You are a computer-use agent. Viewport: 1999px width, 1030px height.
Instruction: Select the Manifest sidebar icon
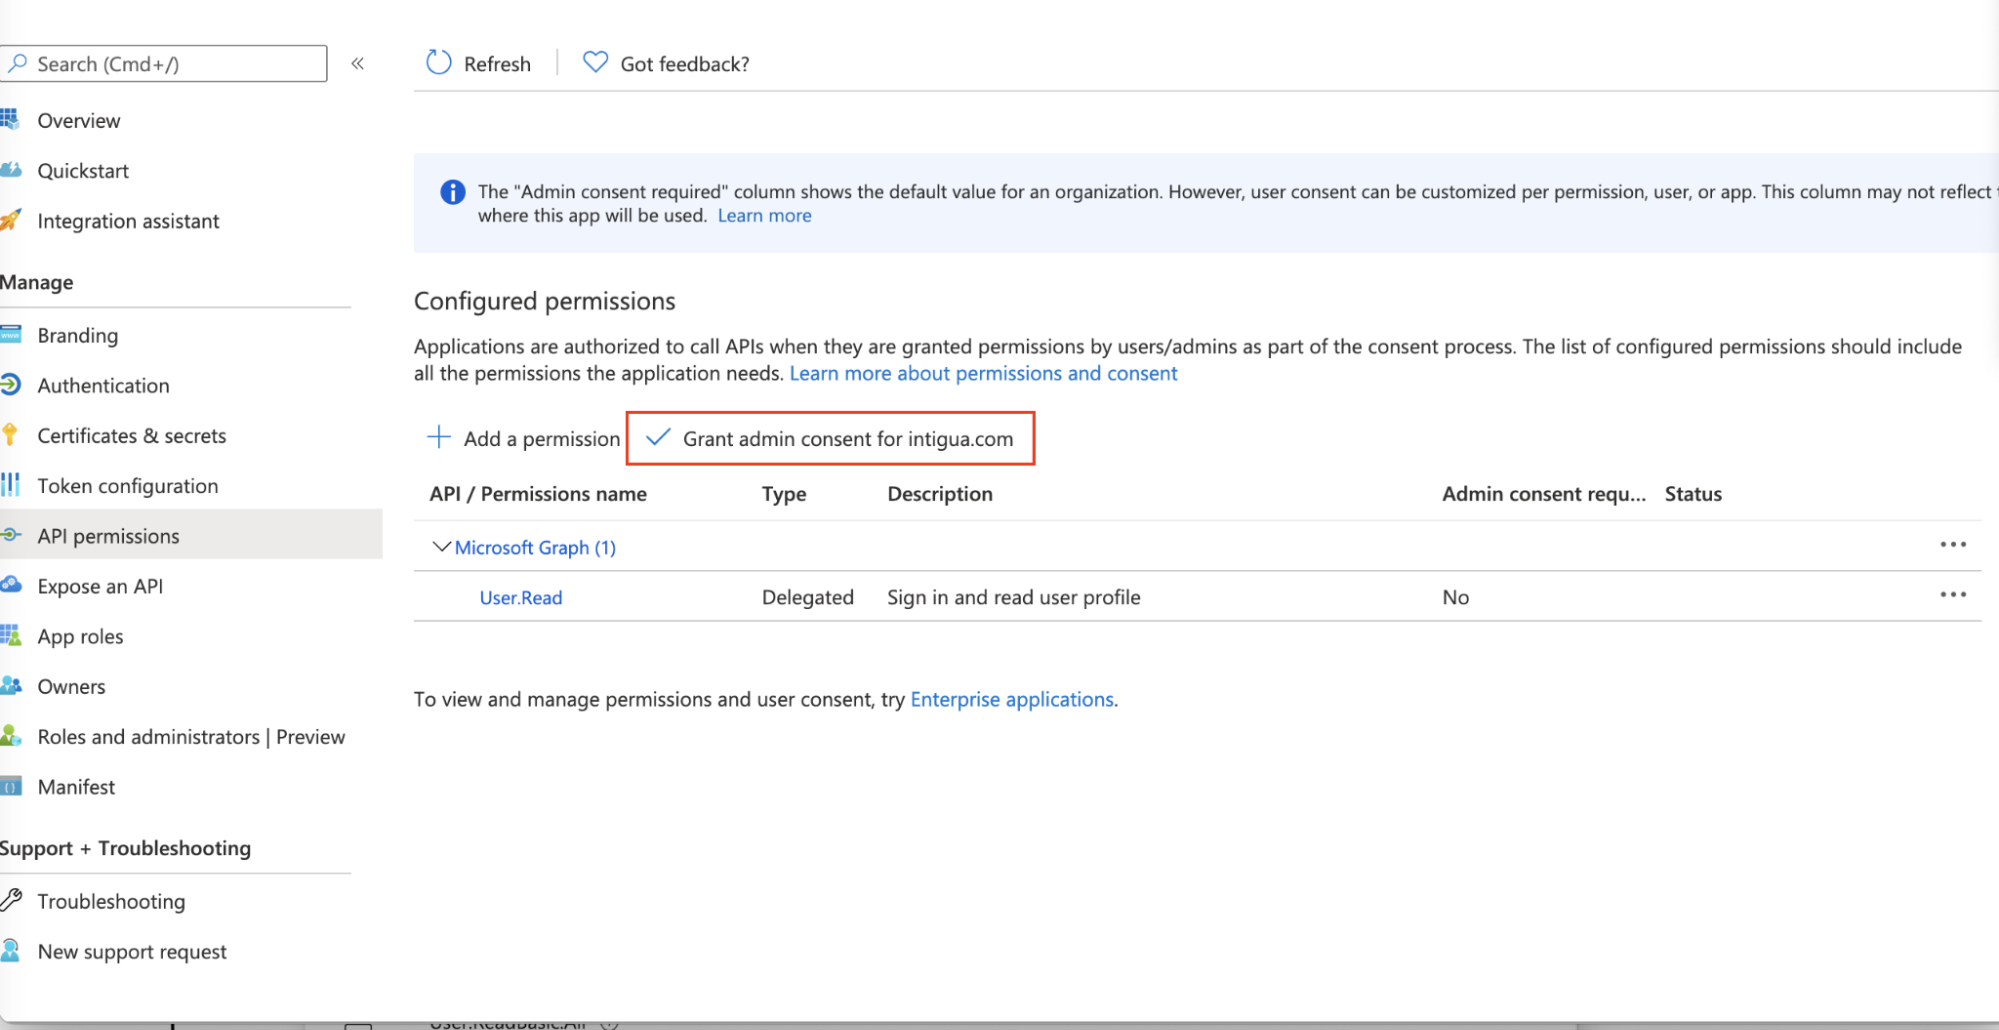pos(11,787)
